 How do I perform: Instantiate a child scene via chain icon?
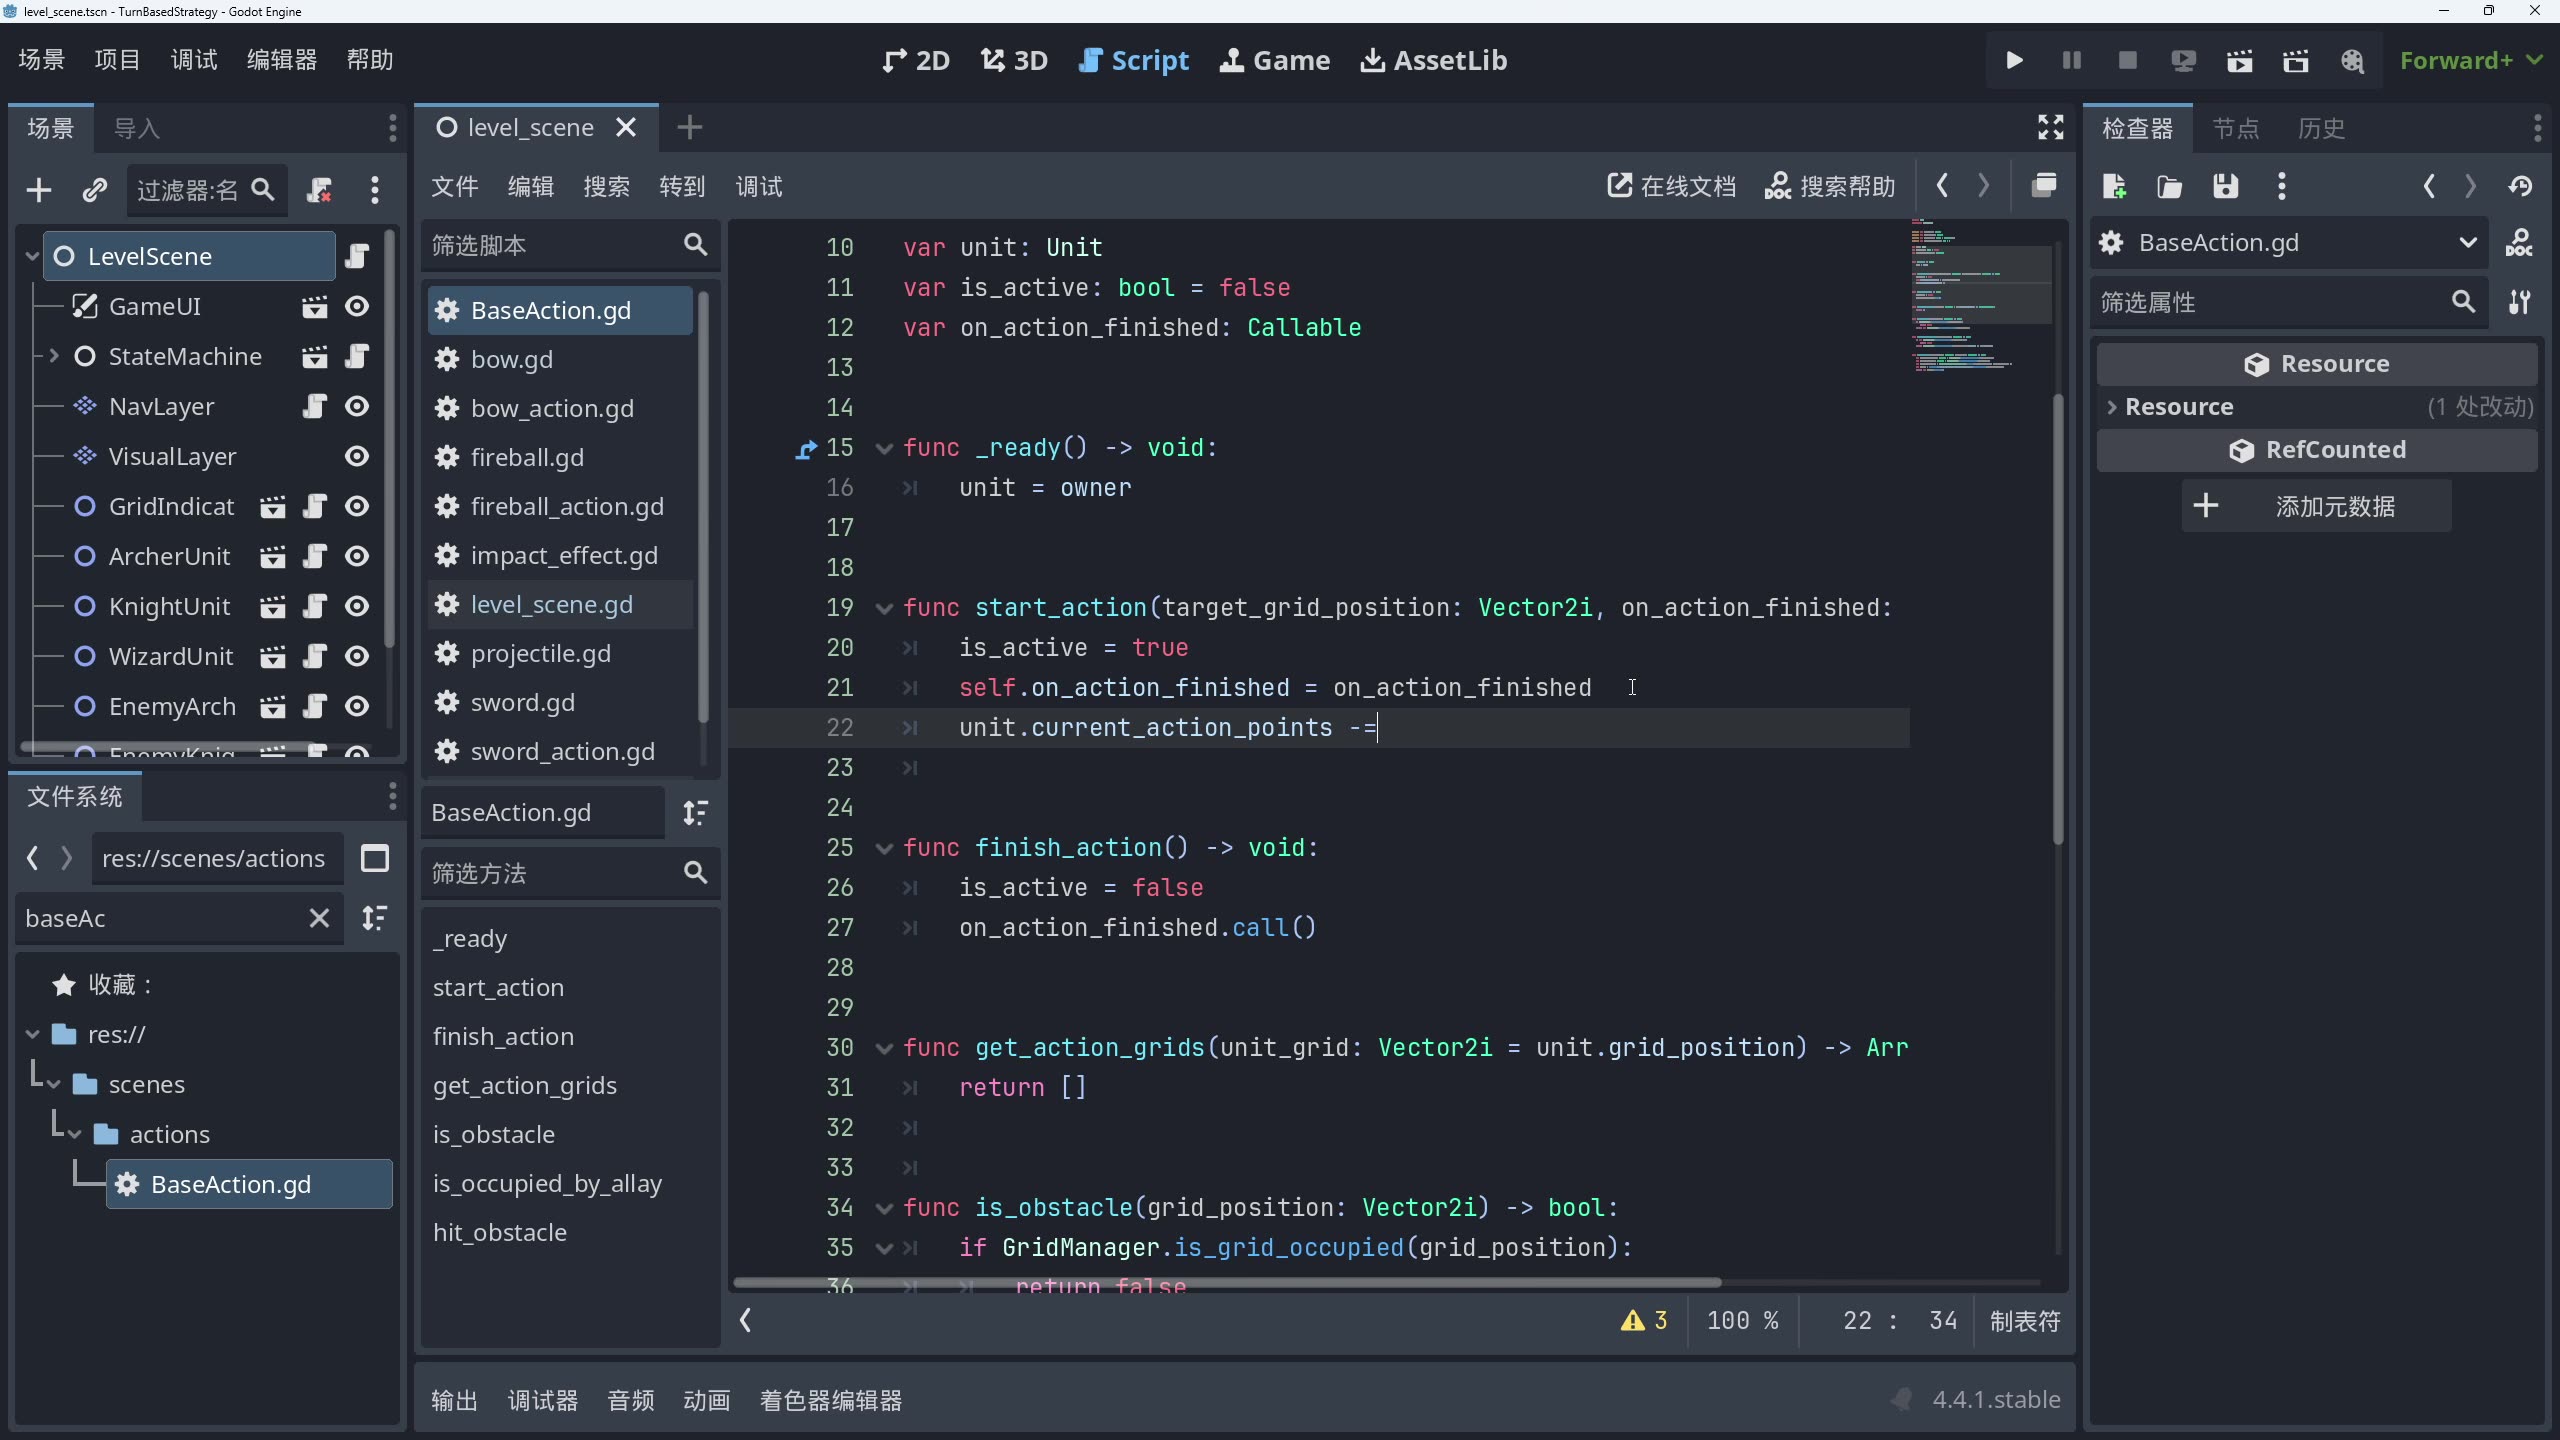click(94, 189)
